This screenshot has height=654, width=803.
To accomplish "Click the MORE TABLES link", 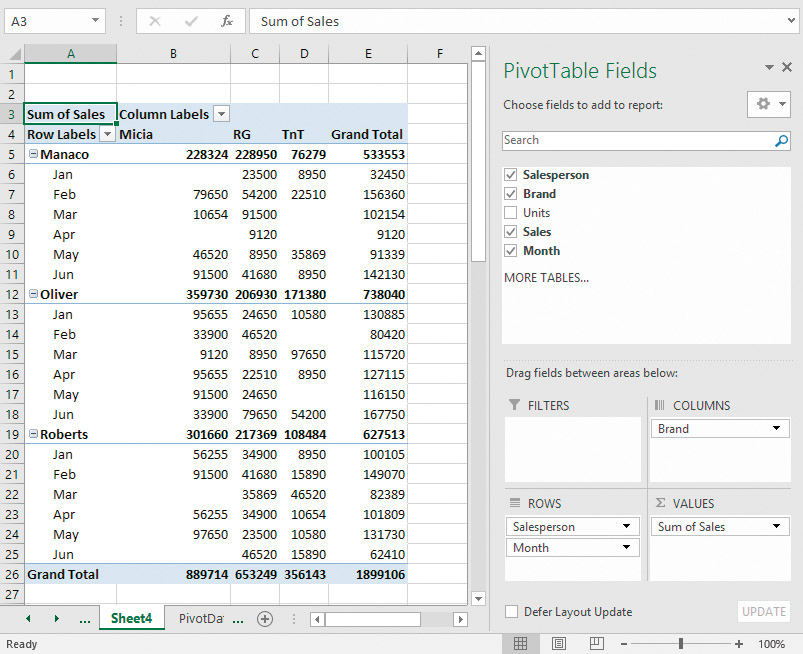I will [x=546, y=278].
